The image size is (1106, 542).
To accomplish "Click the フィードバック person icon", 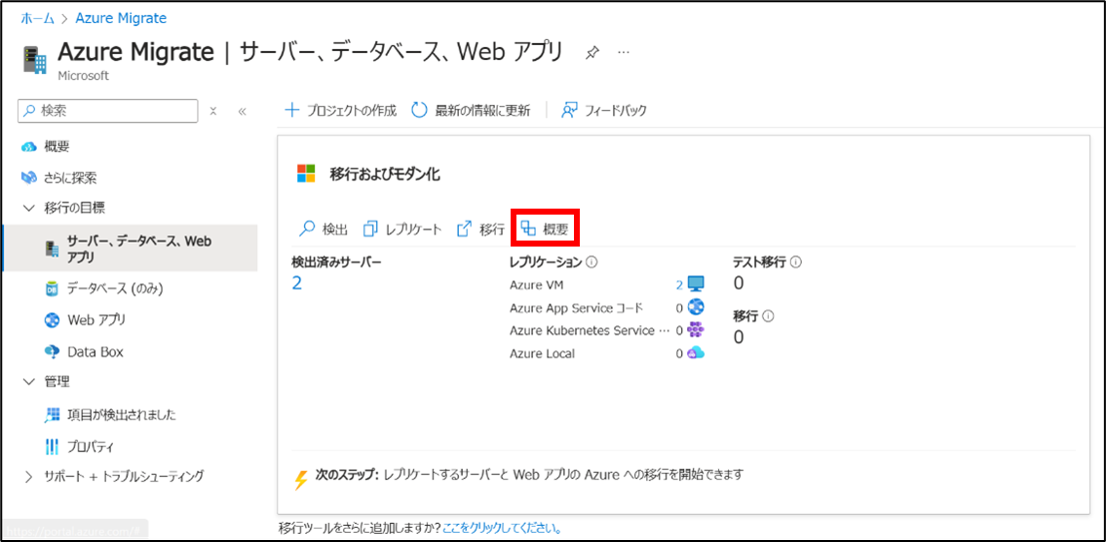I will (x=569, y=110).
